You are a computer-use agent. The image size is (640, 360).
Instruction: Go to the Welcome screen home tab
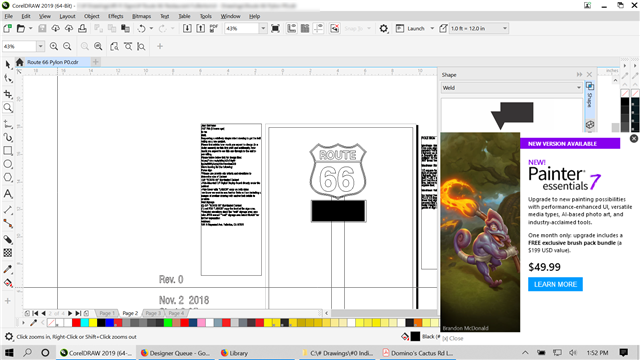pos(20,62)
